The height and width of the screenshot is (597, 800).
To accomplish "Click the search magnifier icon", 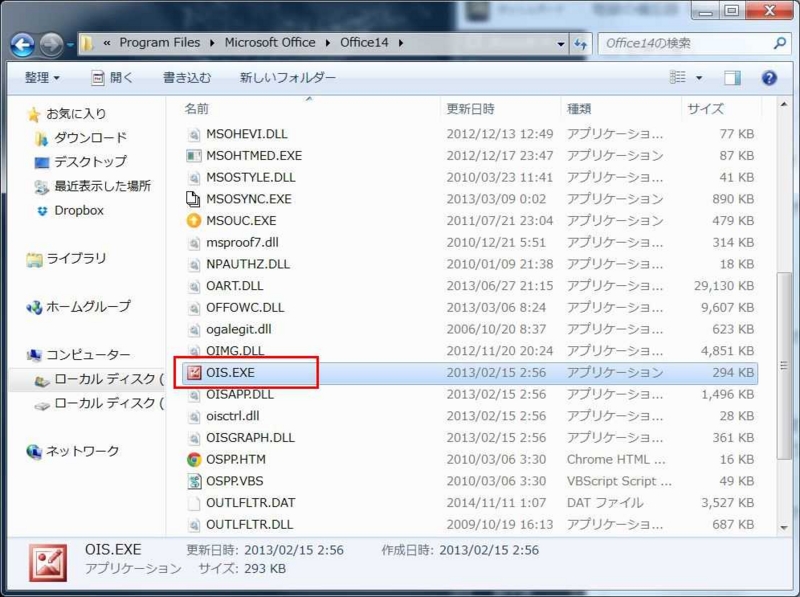I will 779,43.
